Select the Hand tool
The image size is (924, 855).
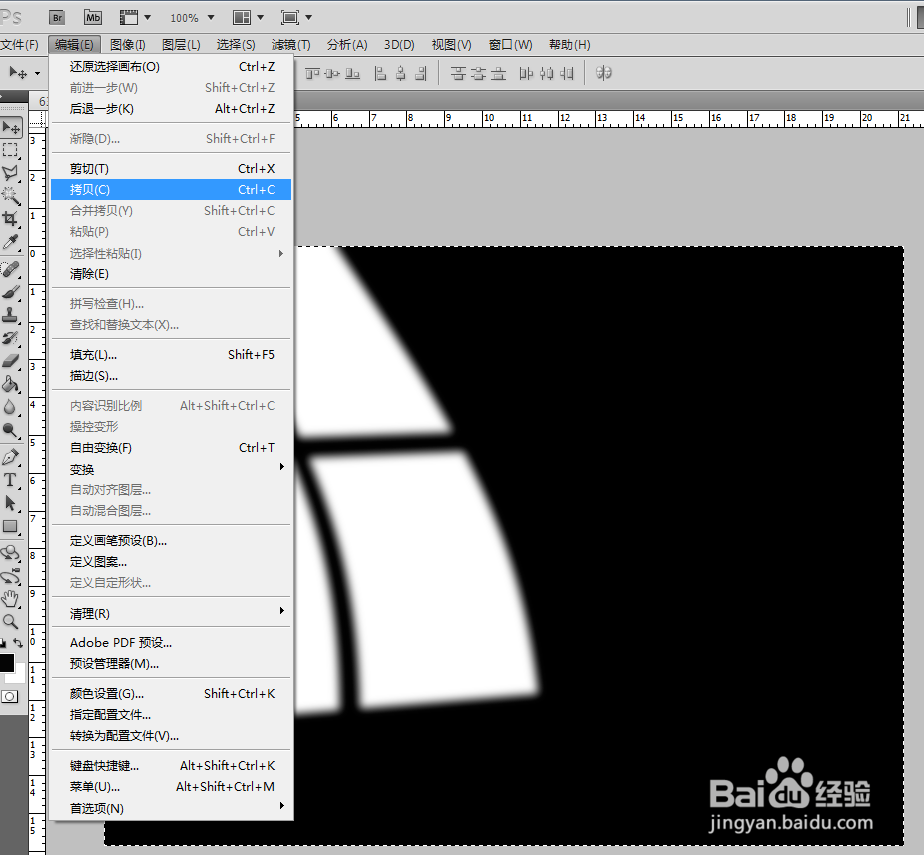tap(11, 599)
